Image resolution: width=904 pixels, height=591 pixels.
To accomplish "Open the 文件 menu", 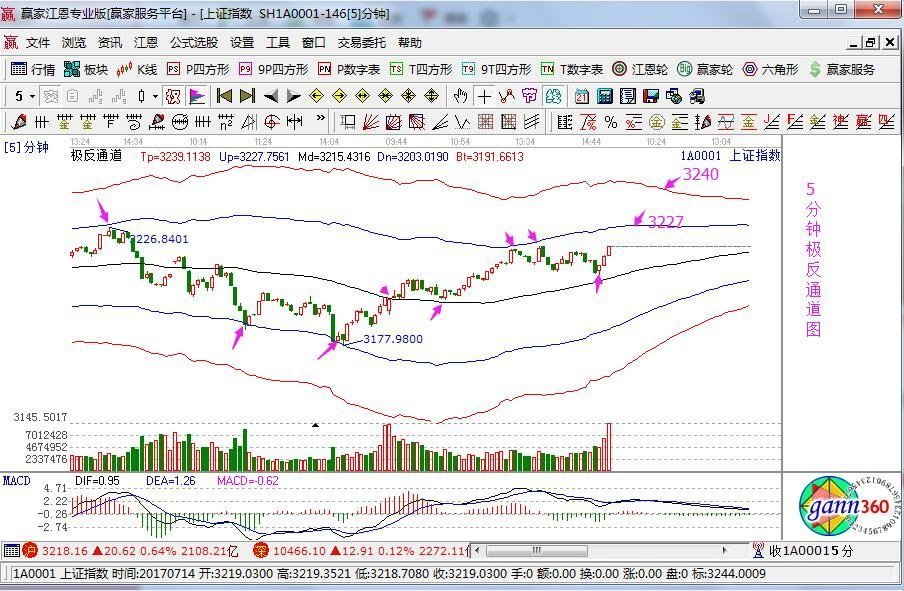I will click(38, 43).
